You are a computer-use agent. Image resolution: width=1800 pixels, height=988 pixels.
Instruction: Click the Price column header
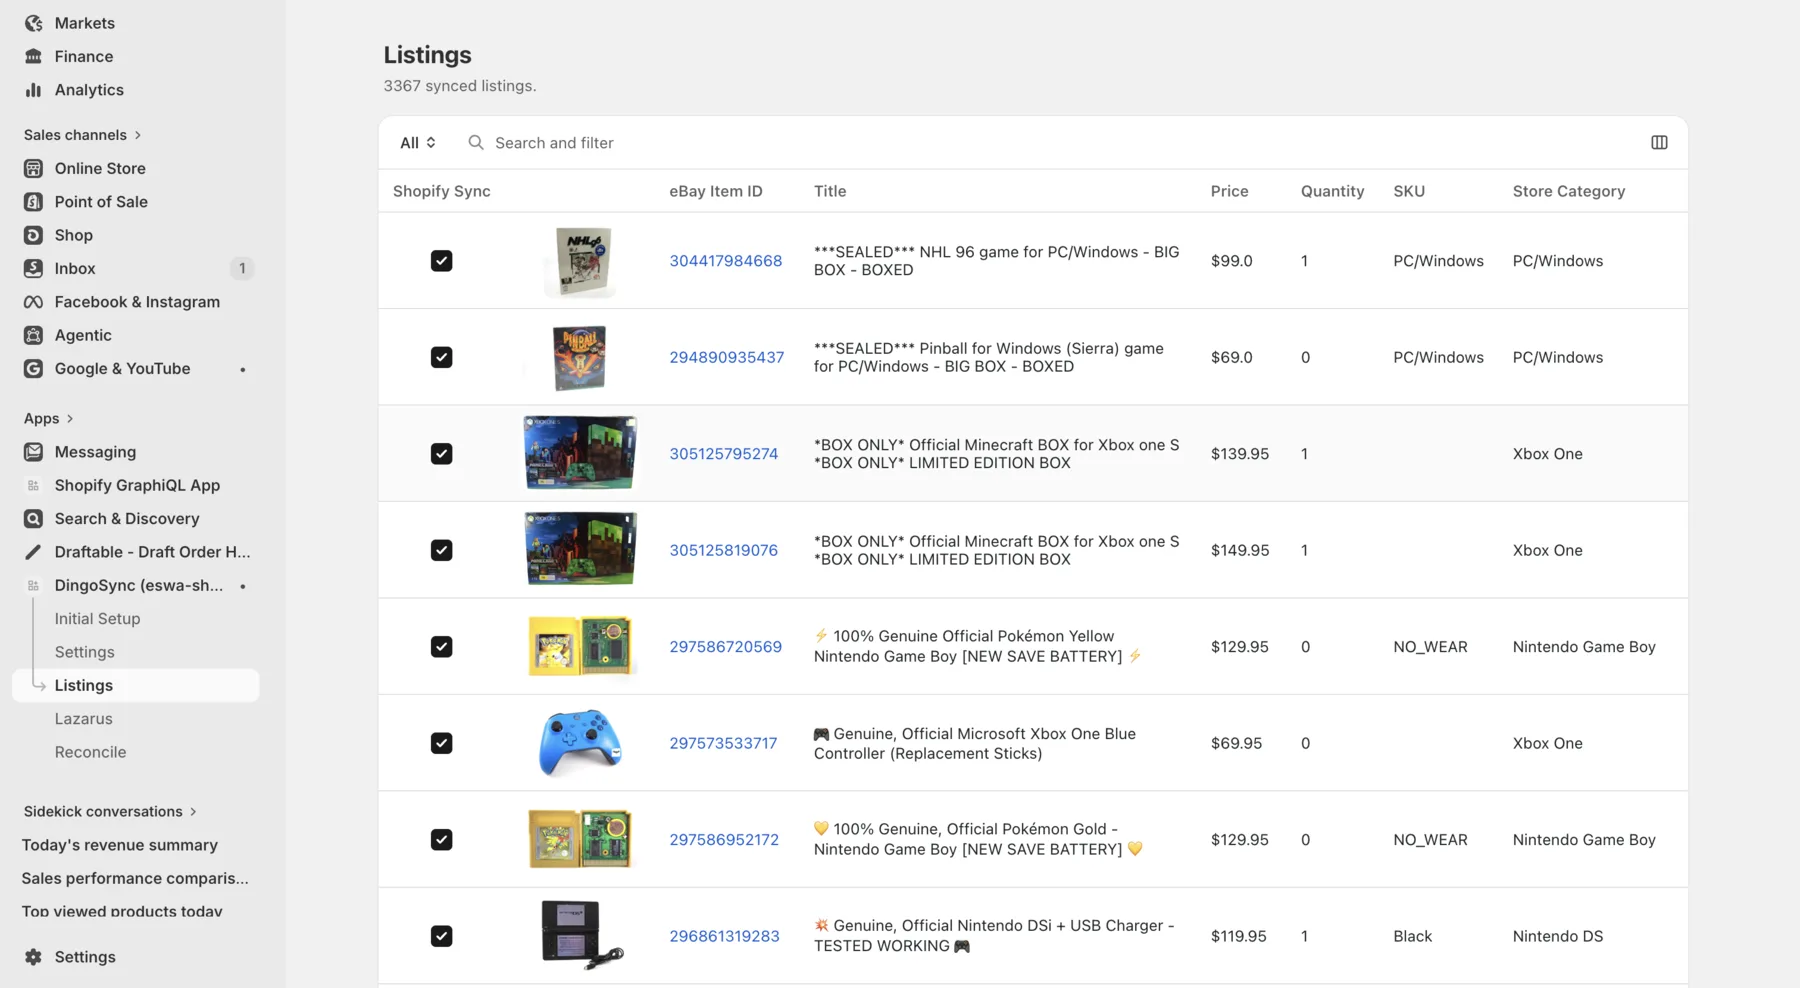coord(1229,191)
